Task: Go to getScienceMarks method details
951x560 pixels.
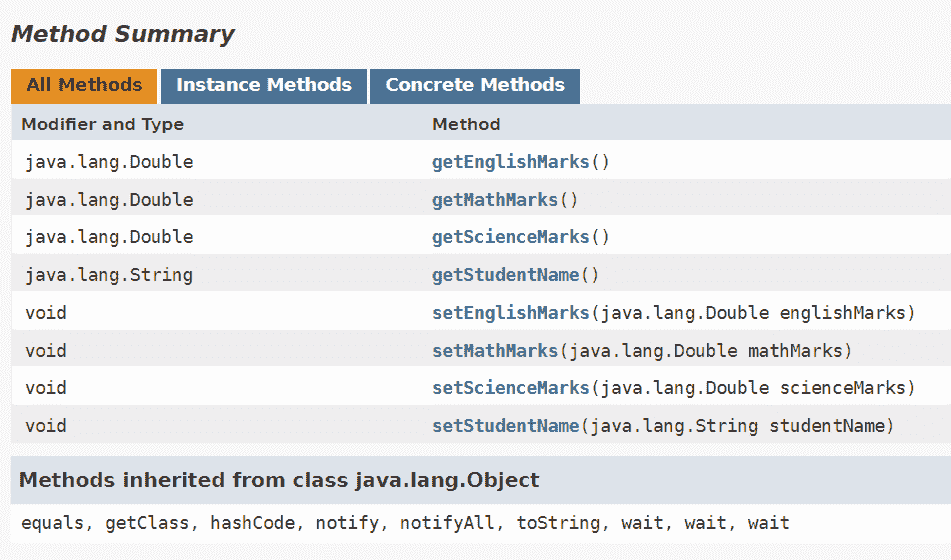Action: click(510, 237)
